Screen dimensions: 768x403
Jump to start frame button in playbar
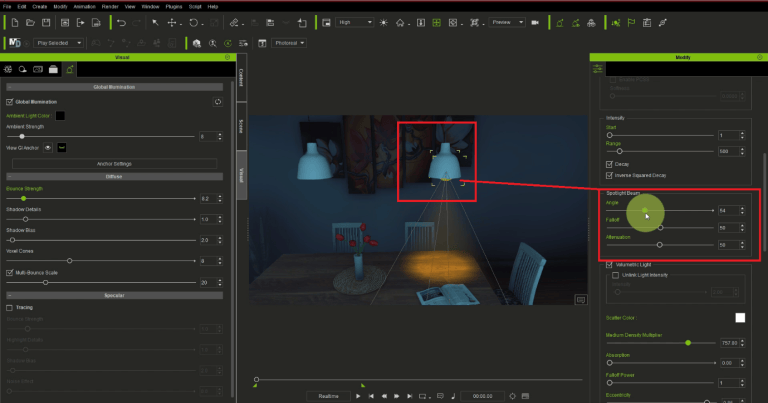(x=371, y=396)
